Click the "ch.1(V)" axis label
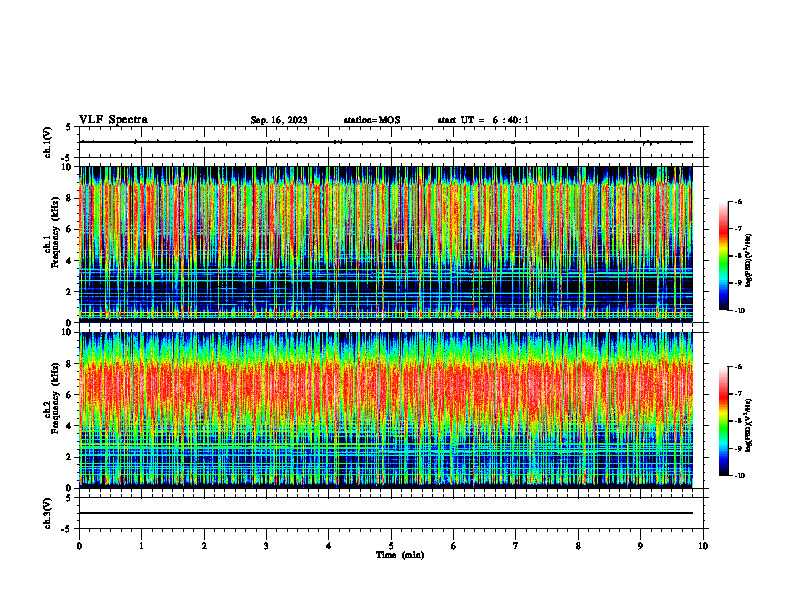Viewport: 792px width, 612px height. pos(48,142)
